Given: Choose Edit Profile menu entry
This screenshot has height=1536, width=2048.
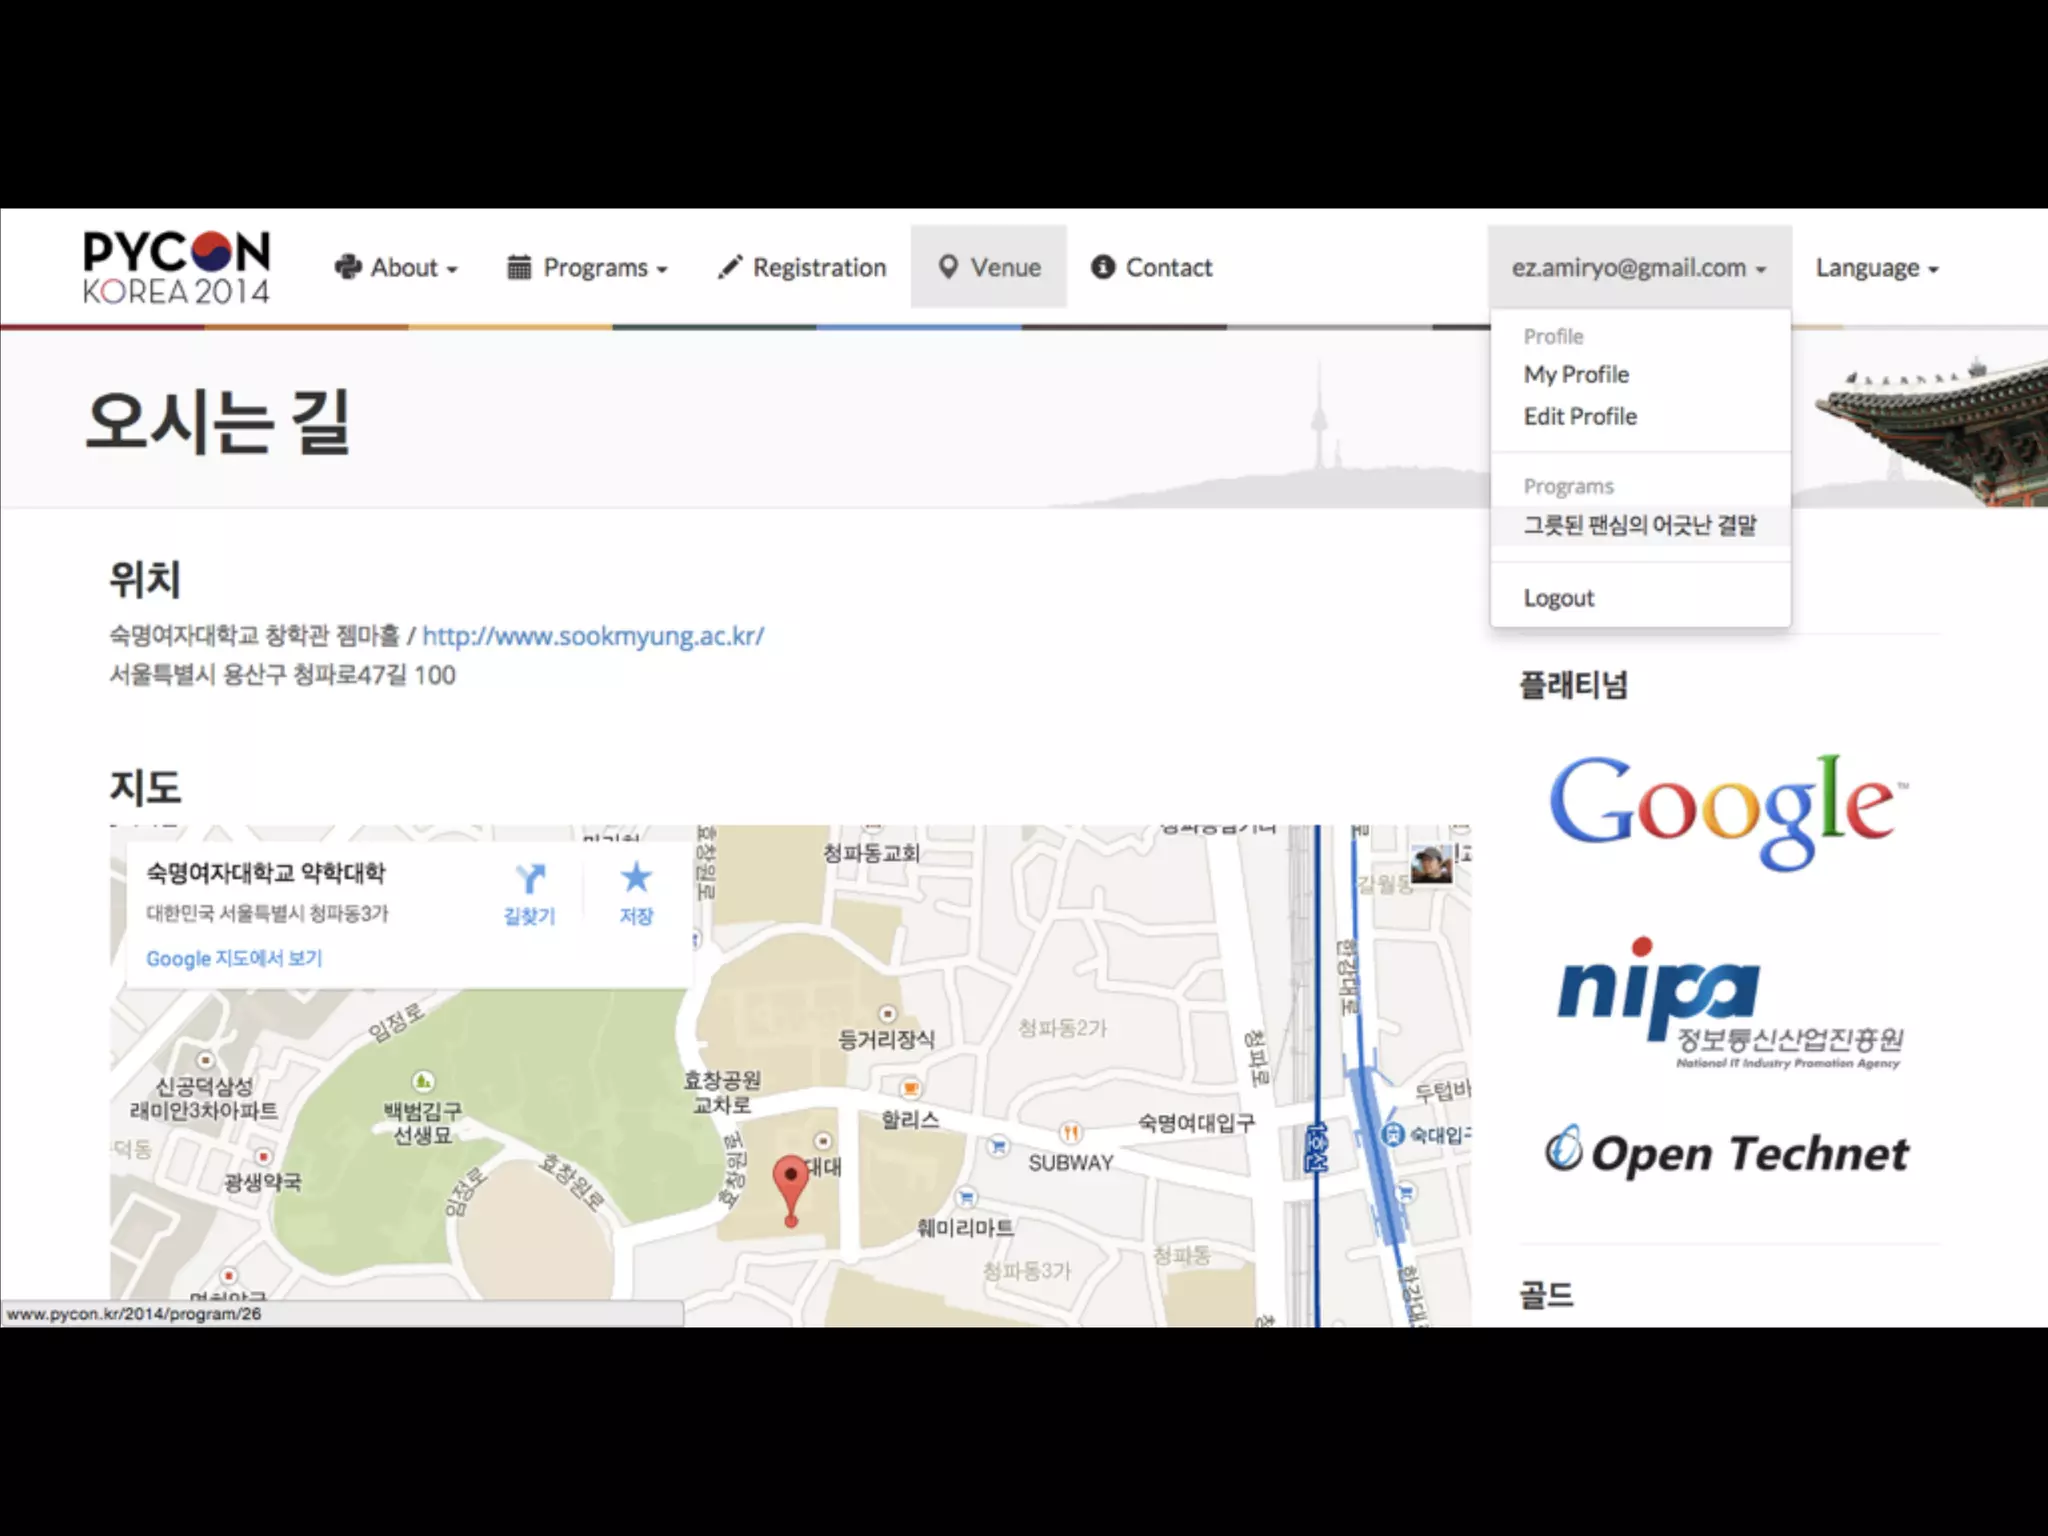Looking at the screenshot, I should click(x=1580, y=417).
